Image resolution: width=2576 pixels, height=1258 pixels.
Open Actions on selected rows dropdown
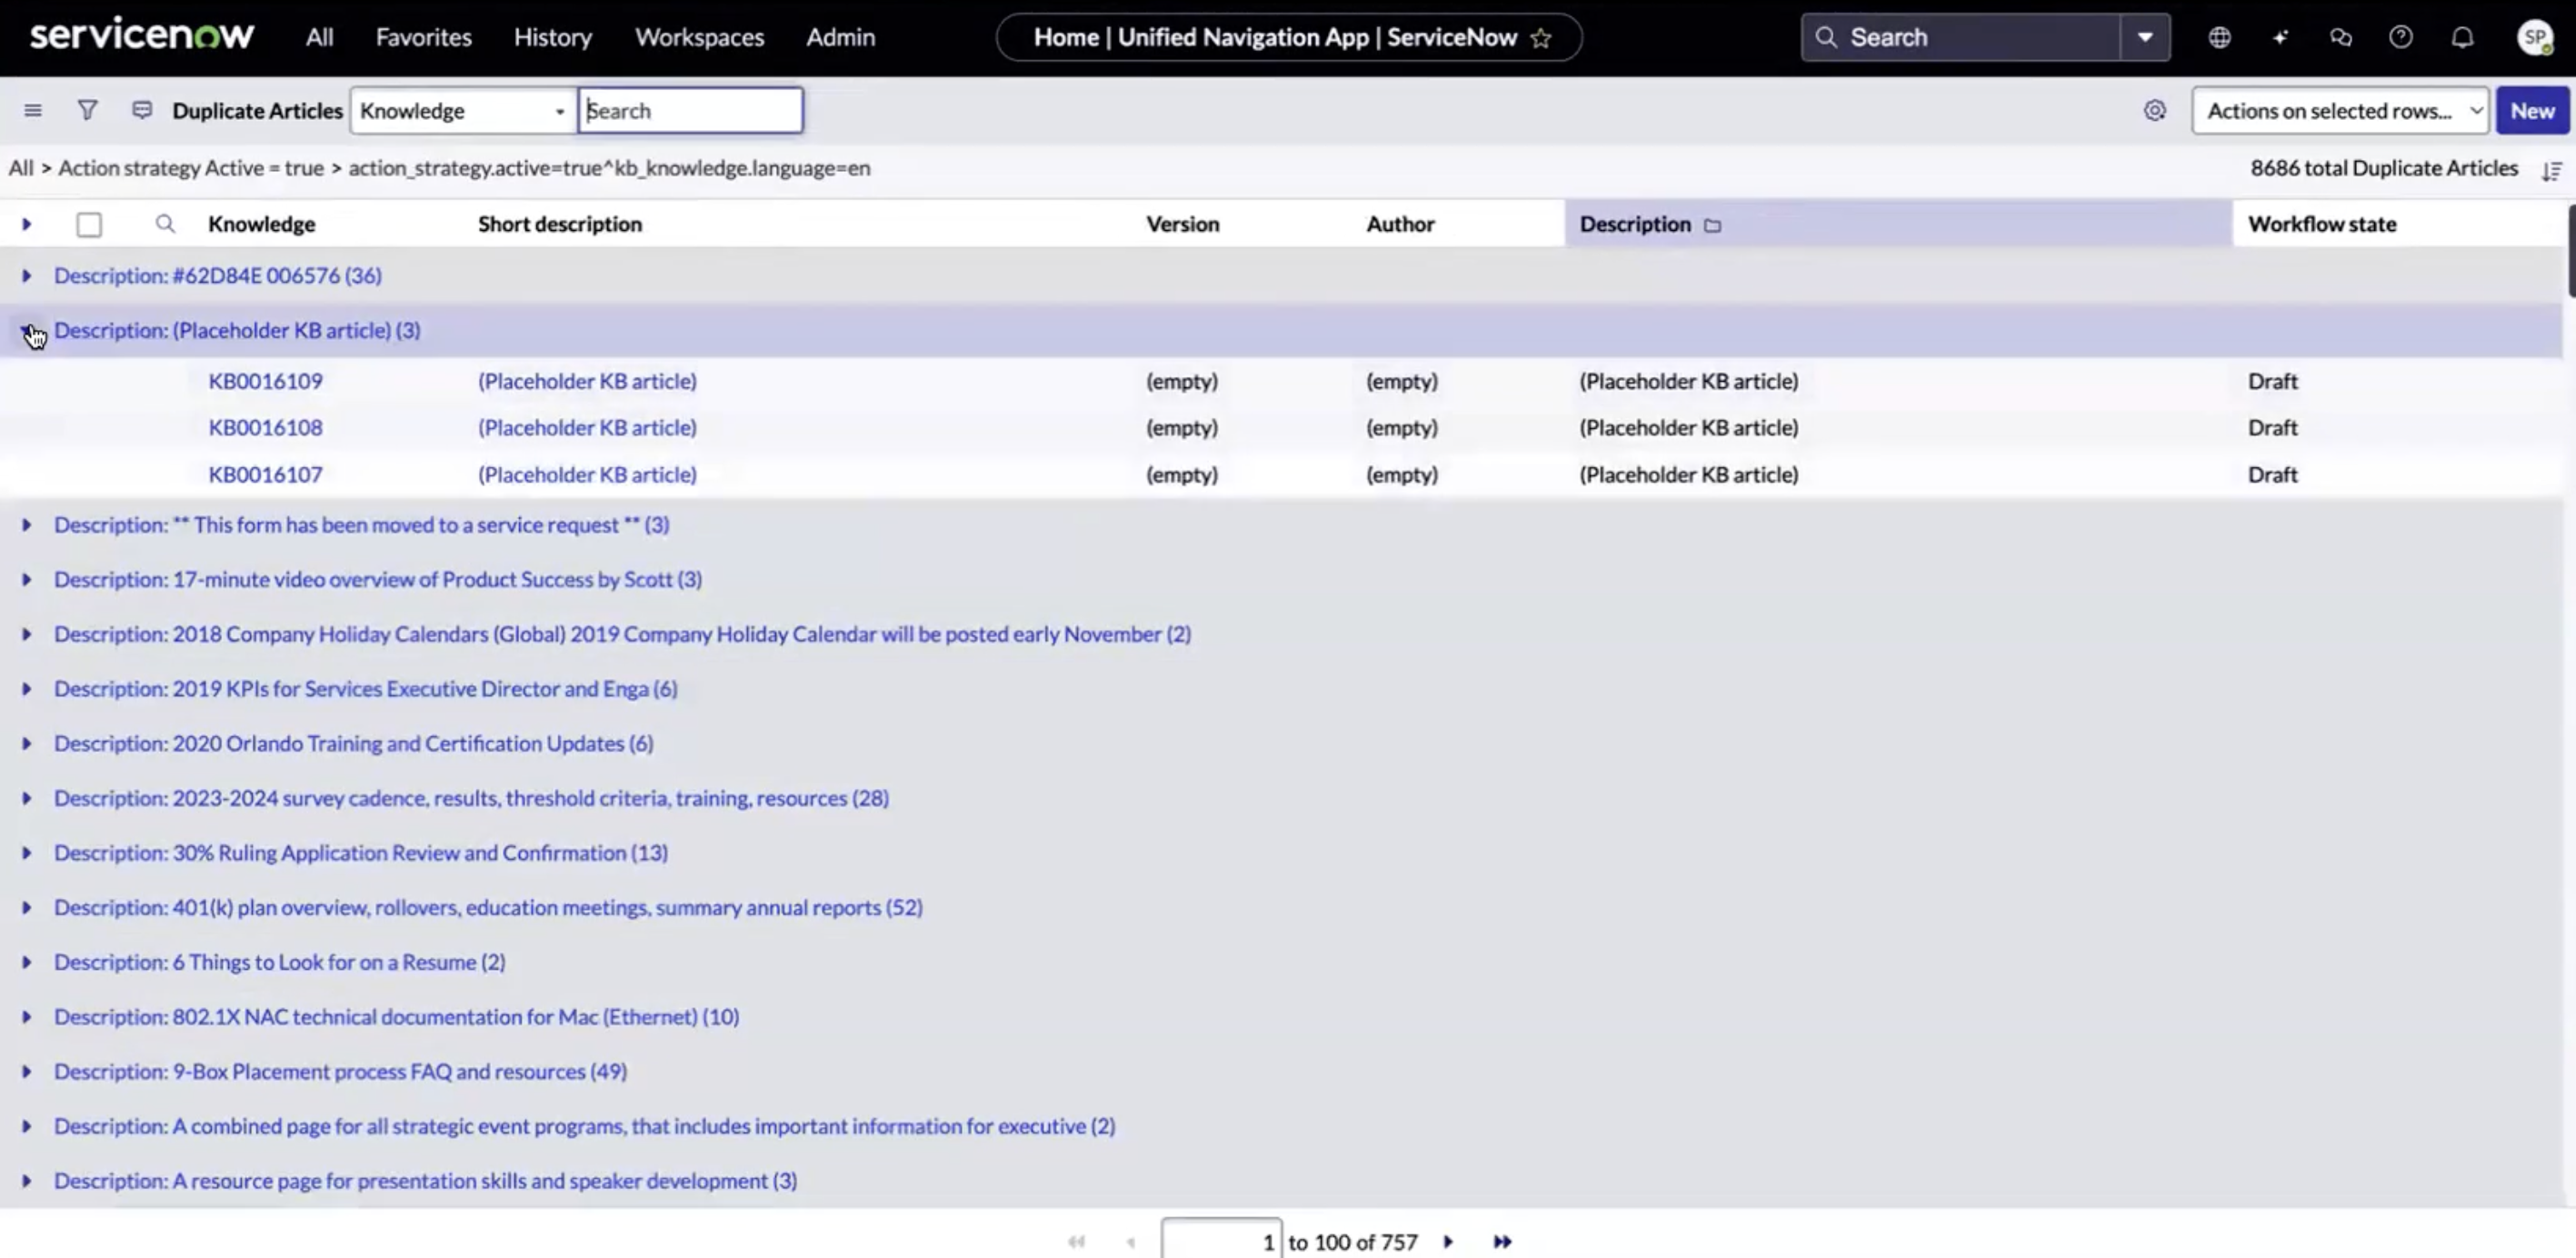tap(2340, 110)
